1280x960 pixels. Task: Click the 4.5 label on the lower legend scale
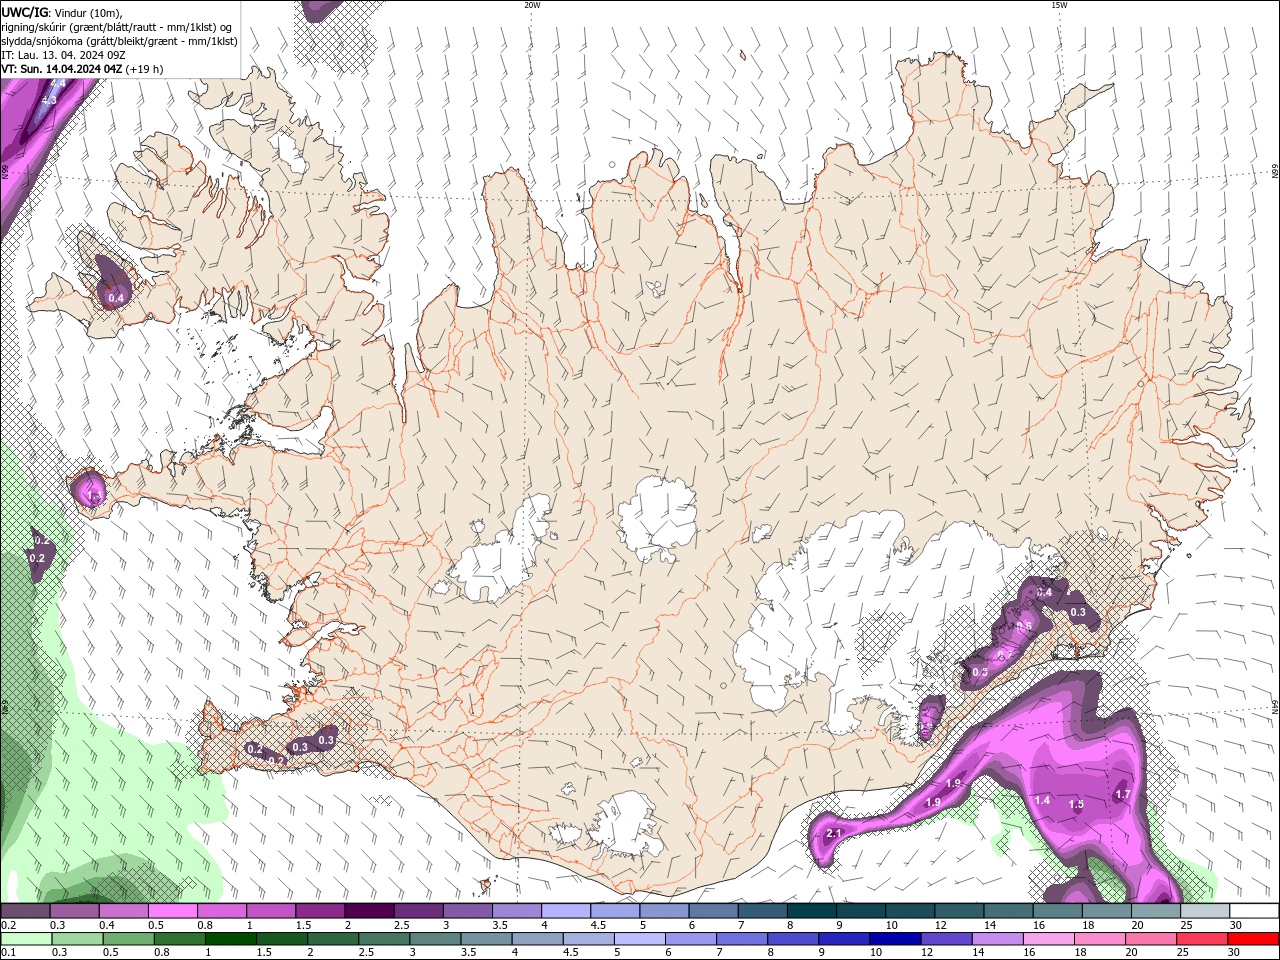pos(570,953)
